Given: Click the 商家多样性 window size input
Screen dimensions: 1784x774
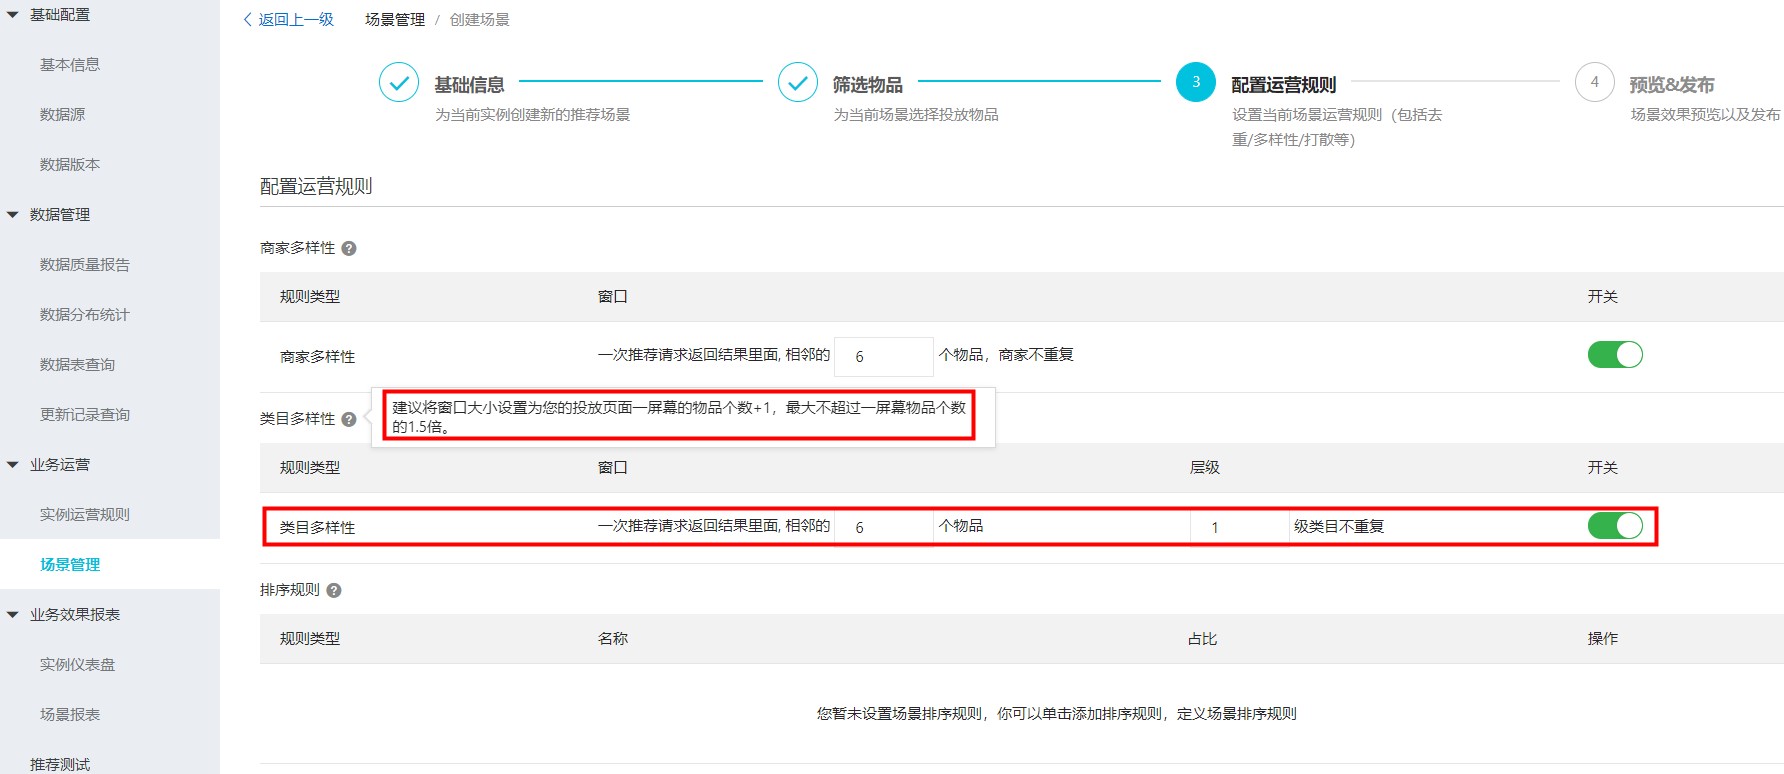Looking at the screenshot, I should click(884, 356).
